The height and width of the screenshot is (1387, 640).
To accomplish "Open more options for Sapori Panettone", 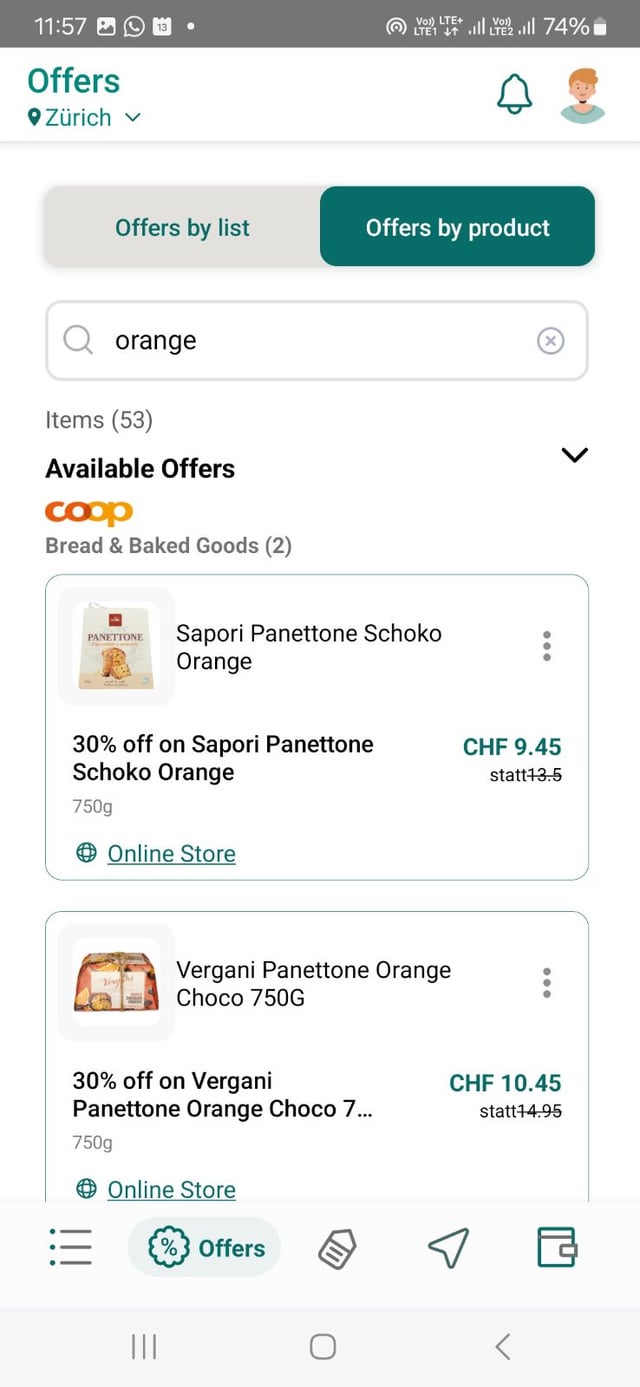I will point(546,646).
